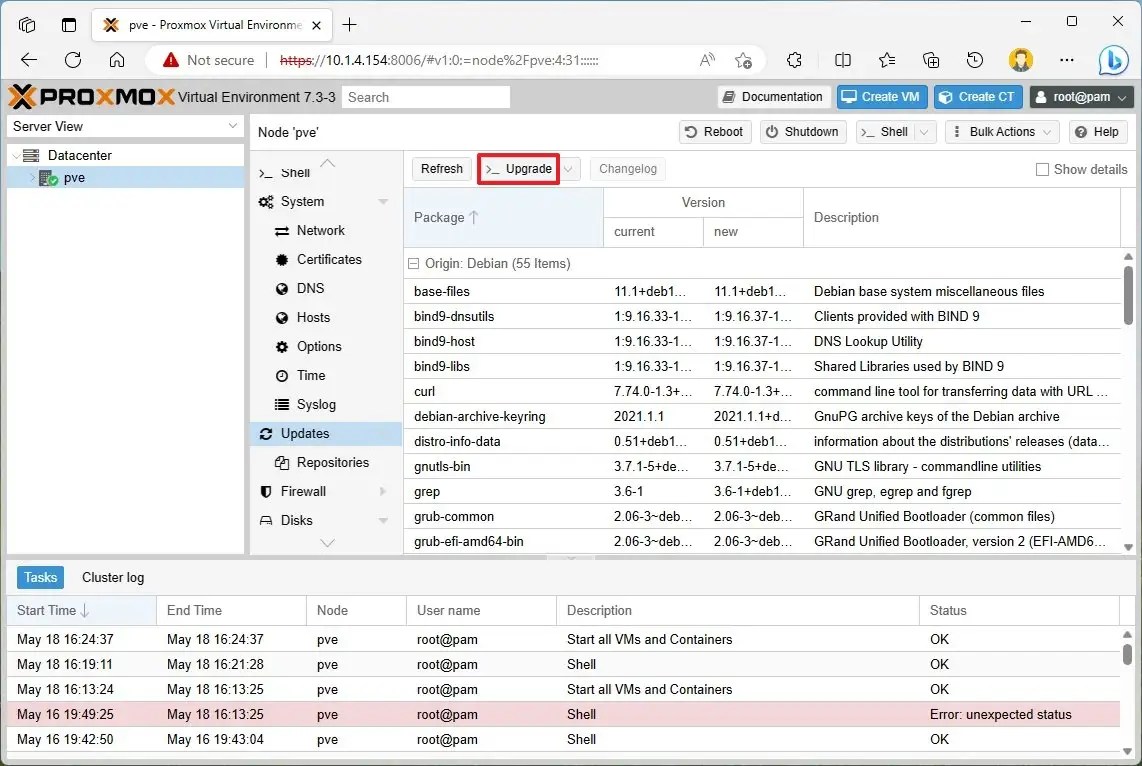This screenshot has width=1142, height=766.
Task: Open the Documentation link
Action: pos(773,97)
